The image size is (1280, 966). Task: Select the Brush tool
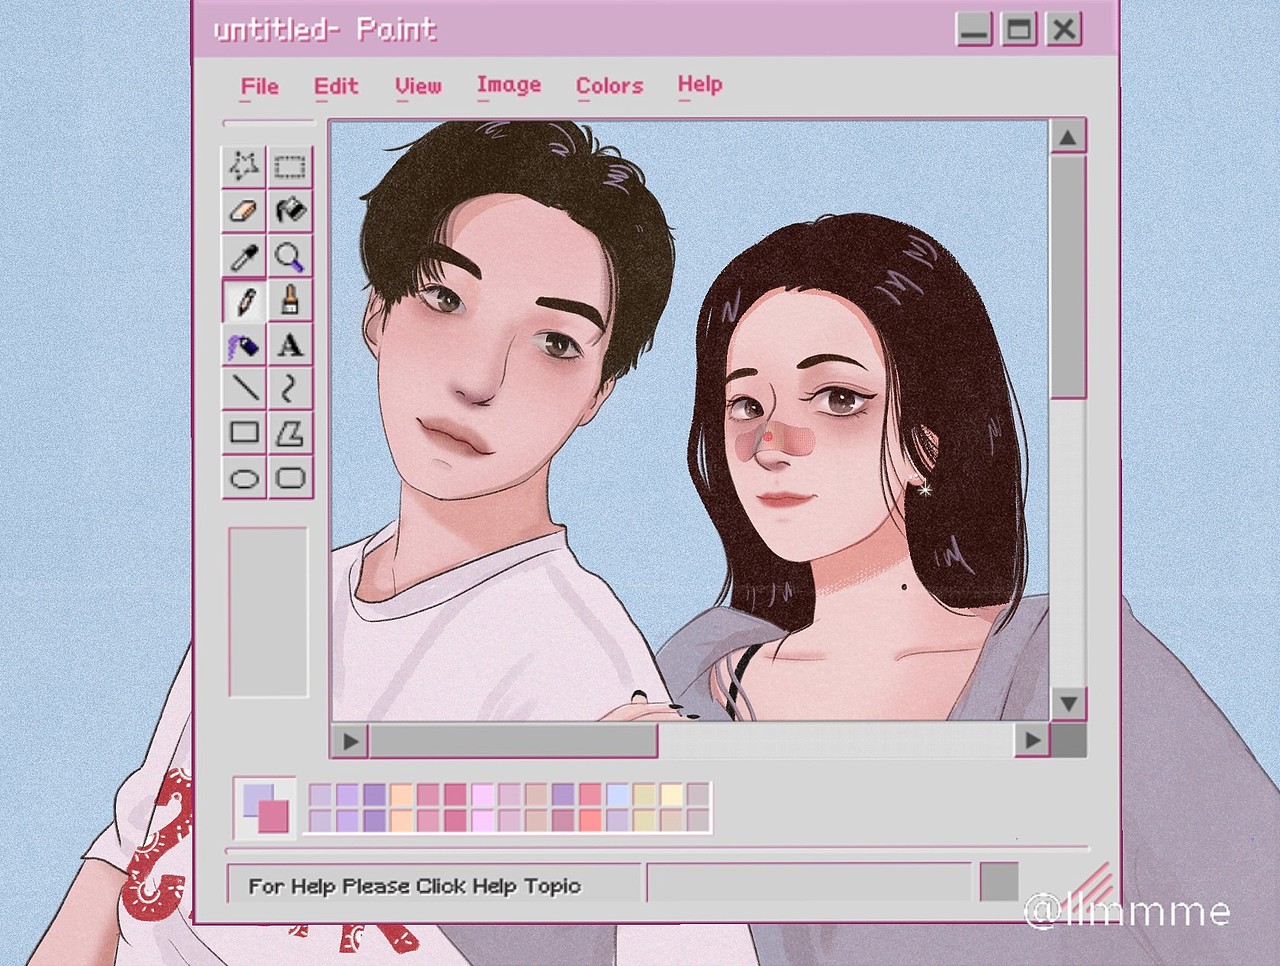point(290,300)
